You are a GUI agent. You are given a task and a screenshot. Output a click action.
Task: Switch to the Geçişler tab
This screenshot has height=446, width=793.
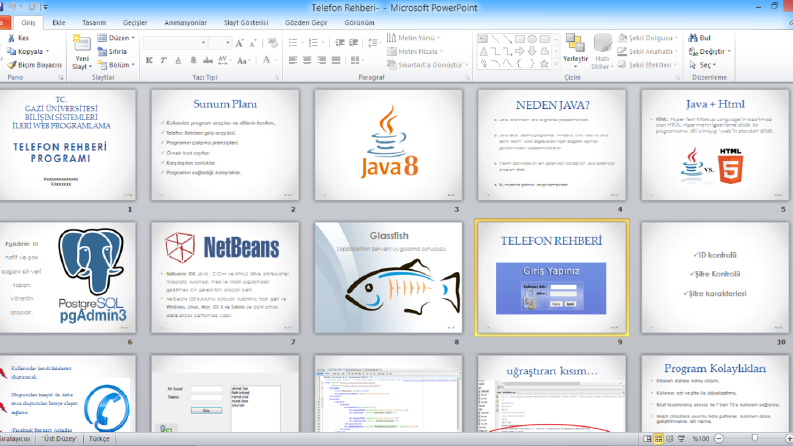point(135,23)
